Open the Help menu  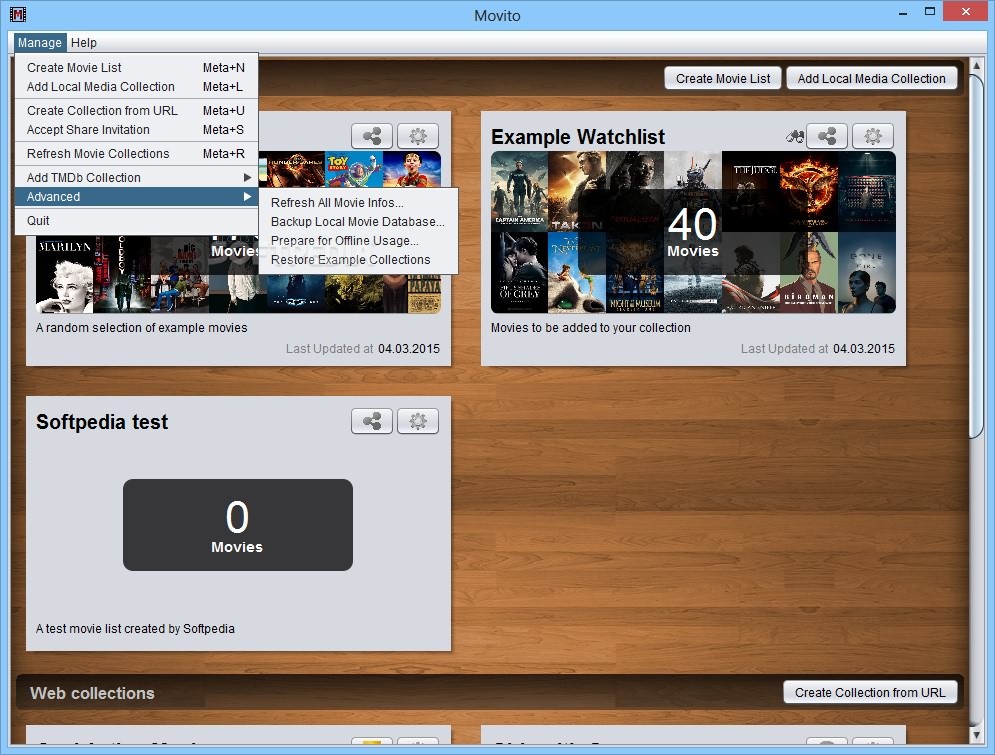tap(84, 43)
